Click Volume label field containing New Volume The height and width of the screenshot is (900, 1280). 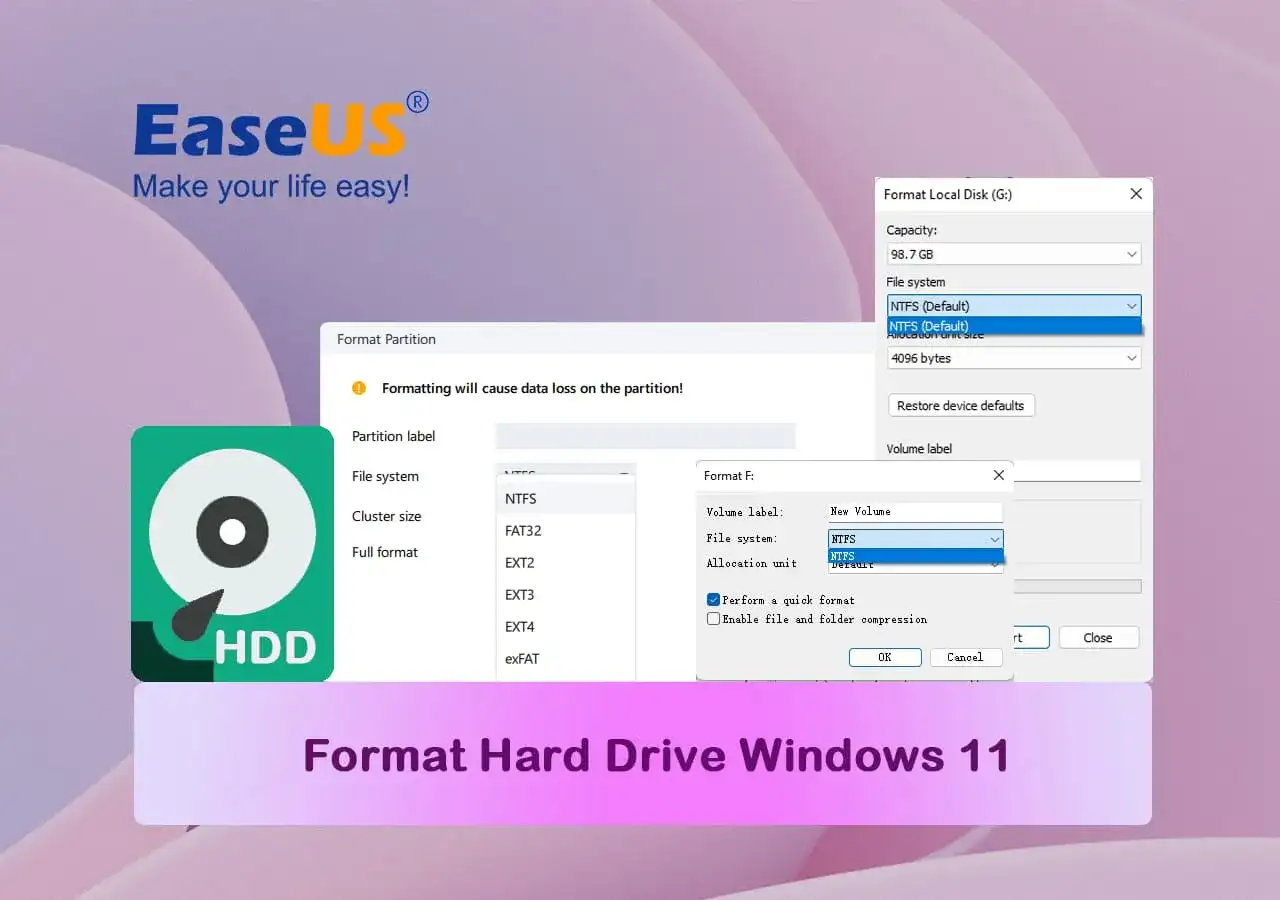coord(915,512)
